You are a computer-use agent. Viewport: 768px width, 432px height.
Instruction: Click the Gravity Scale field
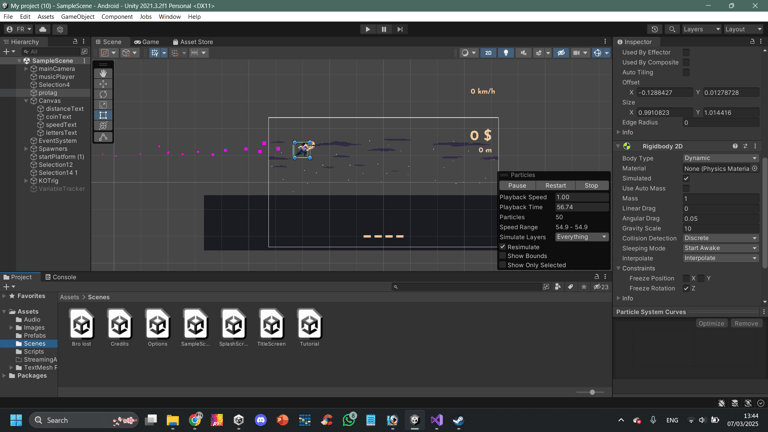point(720,228)
